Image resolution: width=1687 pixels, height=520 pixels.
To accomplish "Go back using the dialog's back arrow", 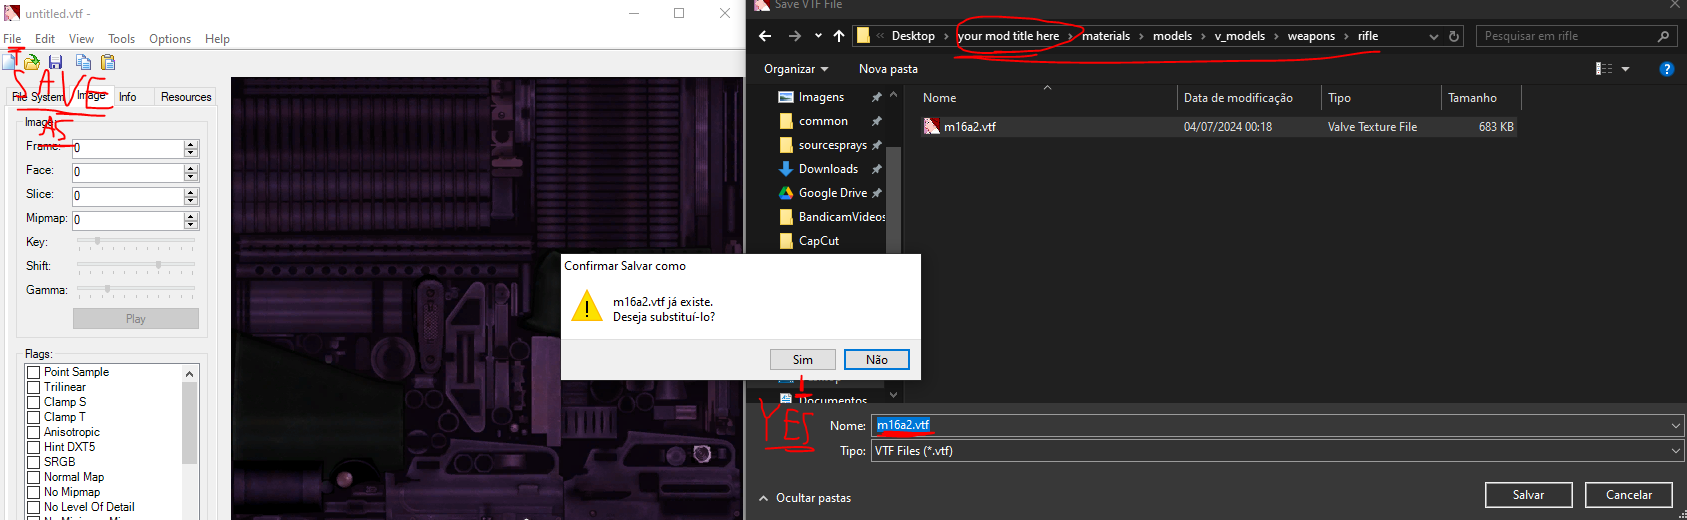I will (x=765, y=36).
